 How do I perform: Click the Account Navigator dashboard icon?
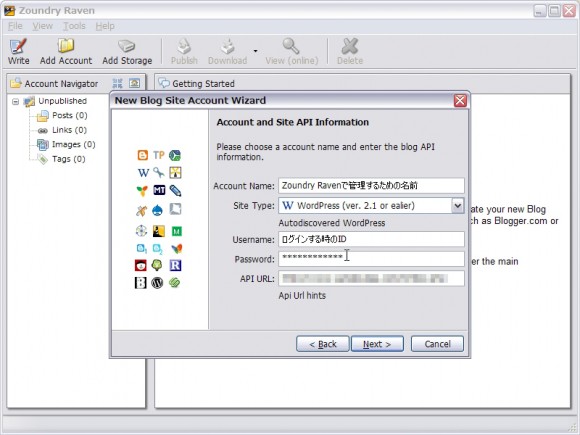(135, 83)
